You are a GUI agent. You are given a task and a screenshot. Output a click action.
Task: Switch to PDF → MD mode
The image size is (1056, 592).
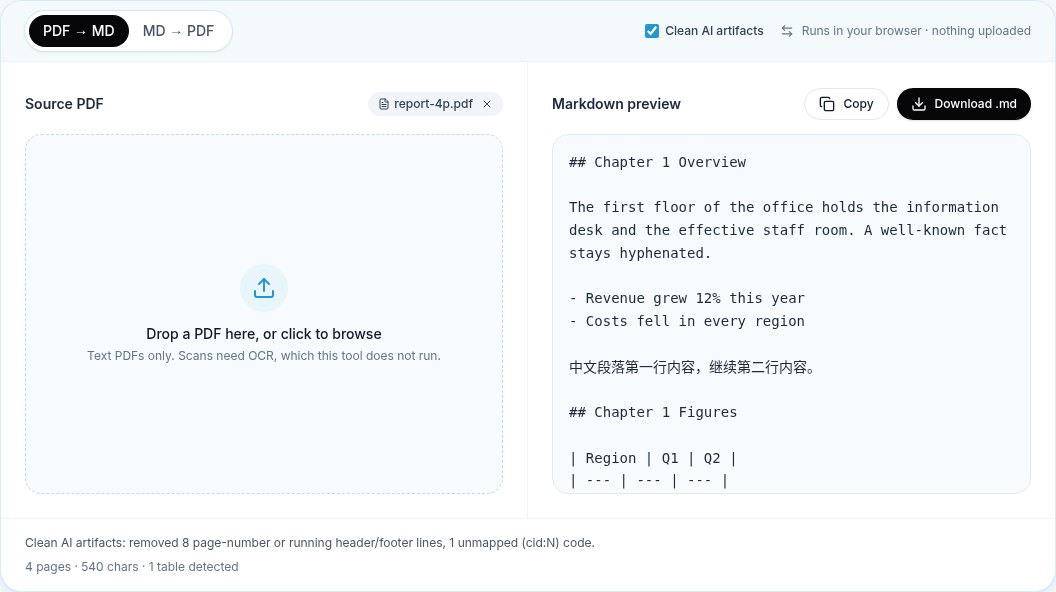79,31
